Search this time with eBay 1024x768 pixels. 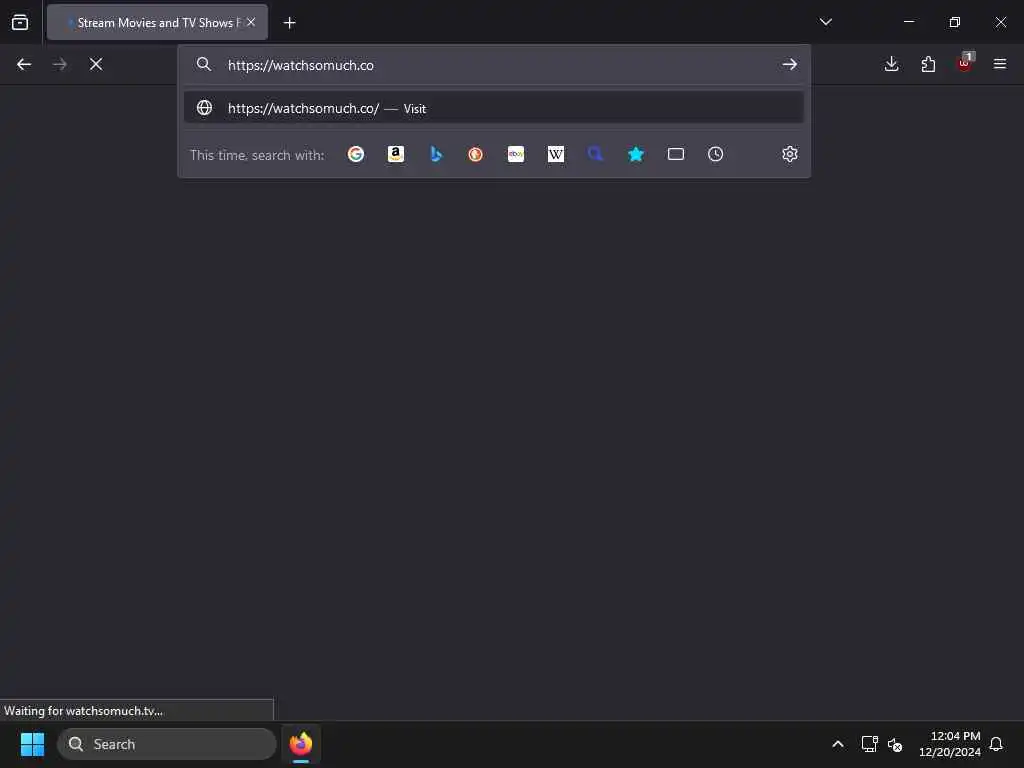coord(516,154)
